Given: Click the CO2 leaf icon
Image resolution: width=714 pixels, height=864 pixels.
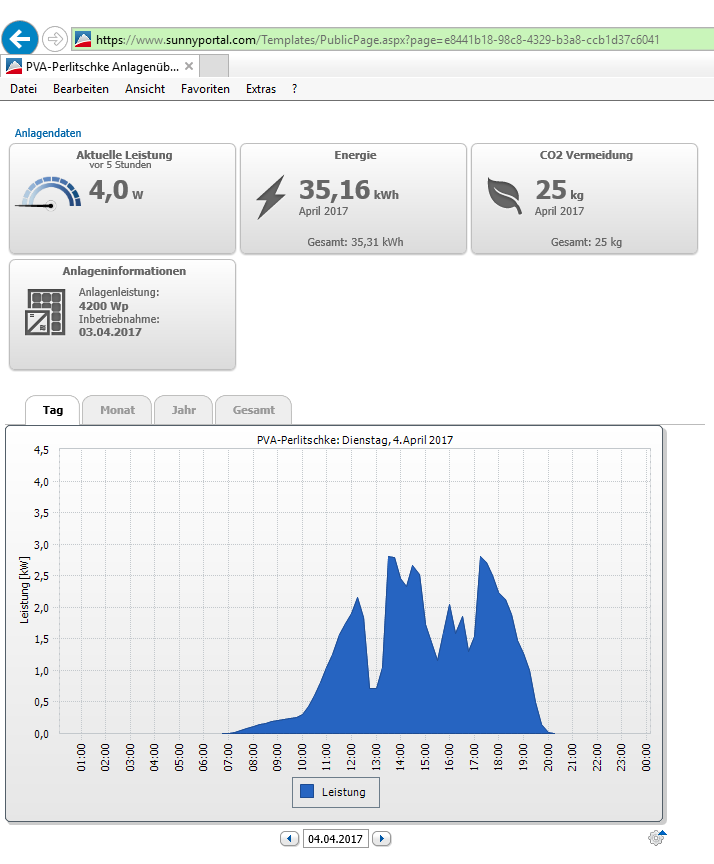Looking at the screenshot, I should click(x=505, y=196).
